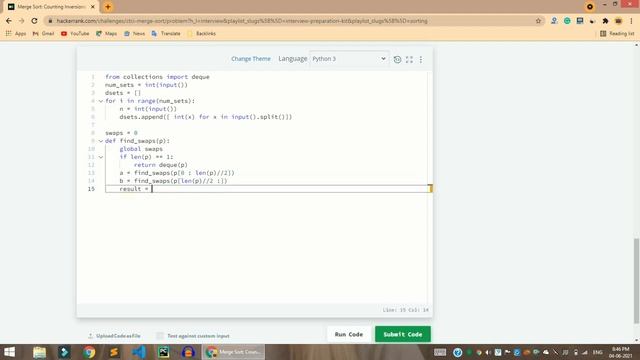Click the reset code history icon

click(397, 60)
